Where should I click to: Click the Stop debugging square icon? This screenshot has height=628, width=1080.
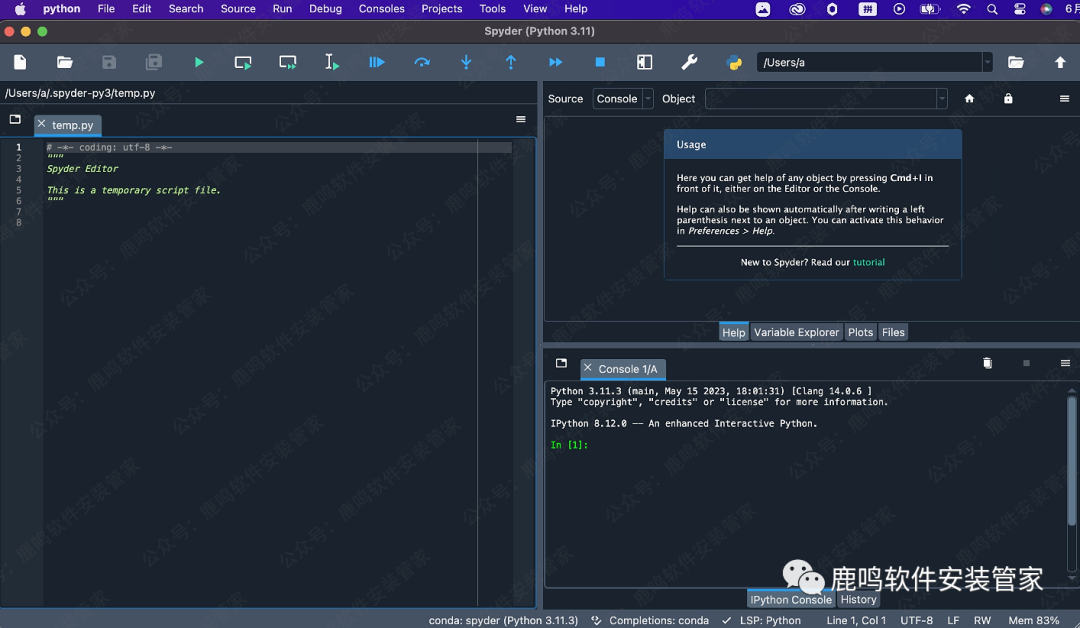(600, 62)
